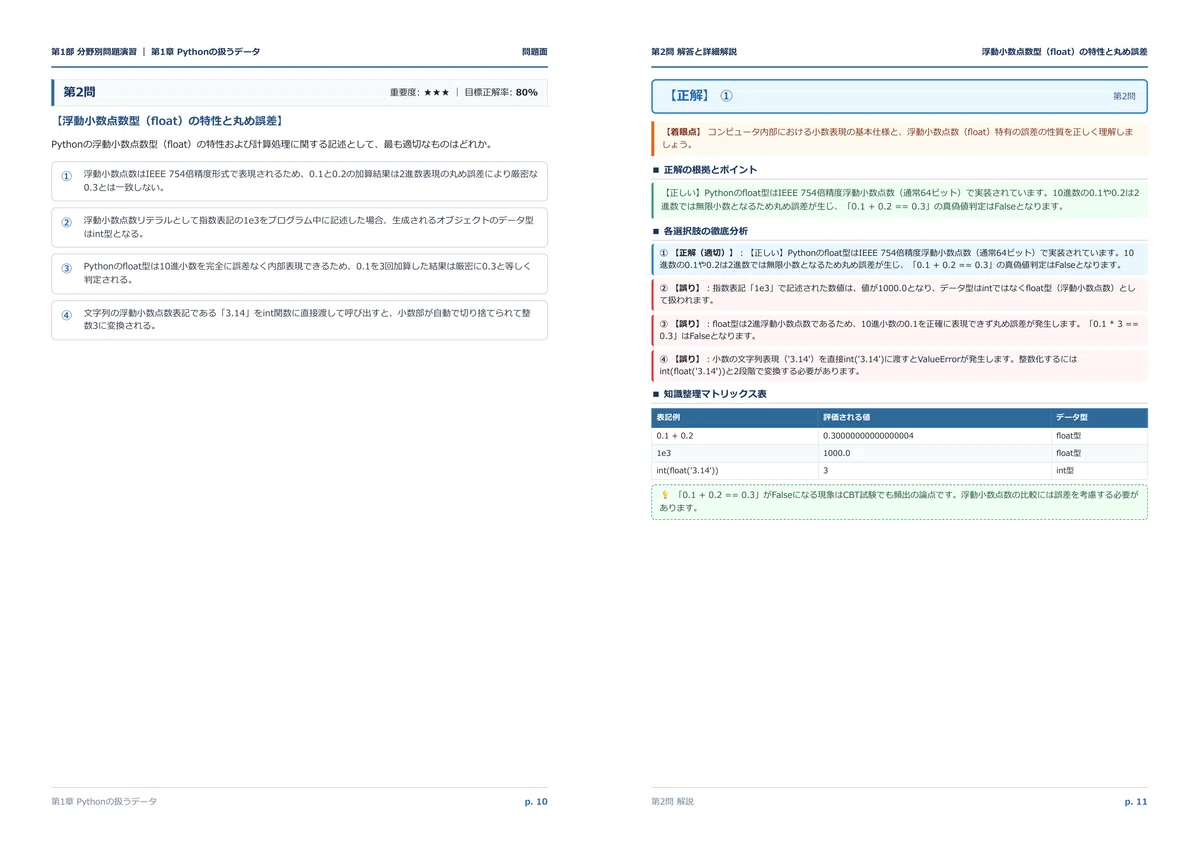
Task: Select the option text about passing「3.14」to int関数
Action: [307, 318]
